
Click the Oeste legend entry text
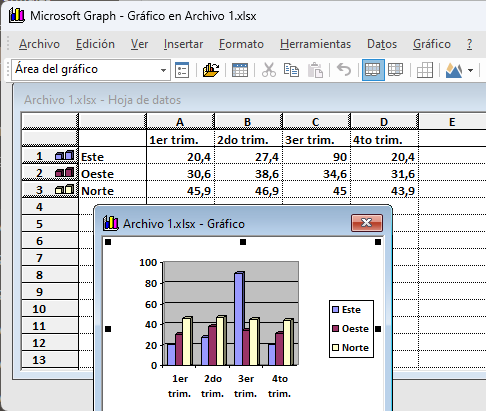(355, 329)
